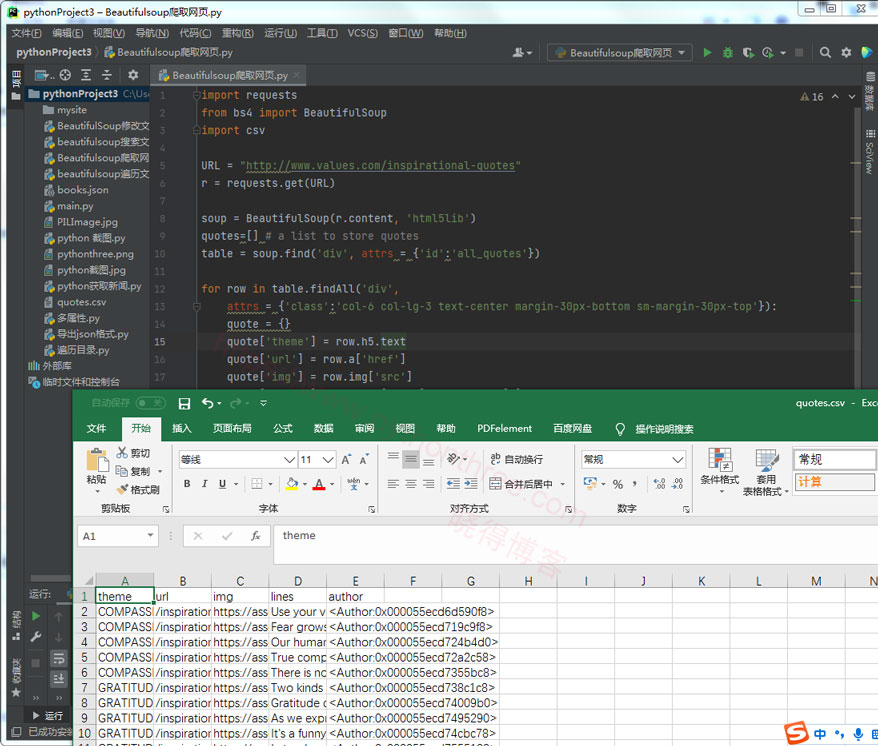
Task: Apply yellow fill color to cell
Action: pos(292,484)
